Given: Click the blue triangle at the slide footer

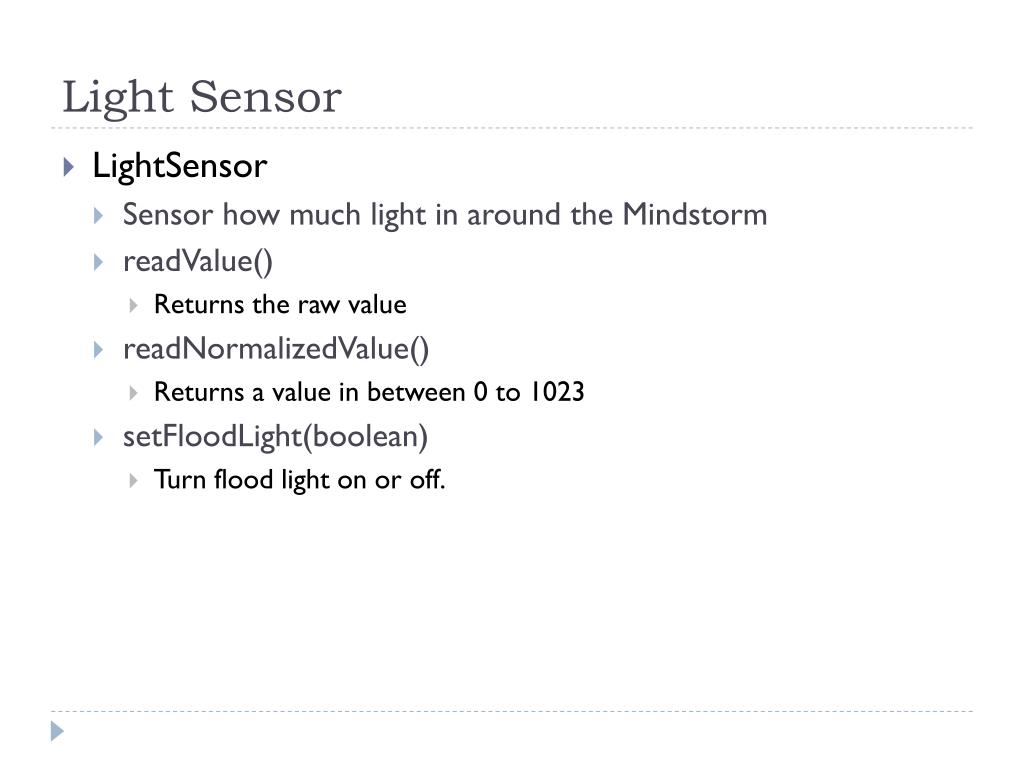Looking at the screenshot, I should (x=57, y=731).
